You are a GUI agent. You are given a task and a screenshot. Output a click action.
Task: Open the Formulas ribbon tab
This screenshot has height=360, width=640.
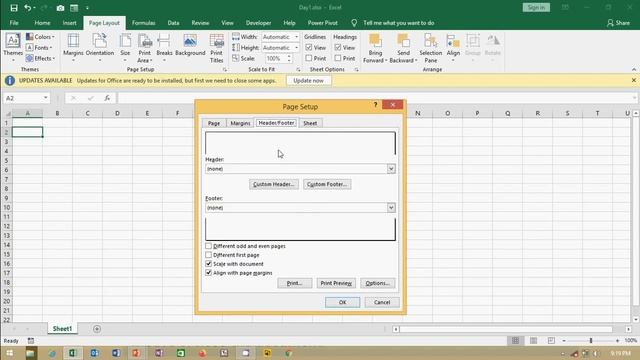[x=143, y=23]
